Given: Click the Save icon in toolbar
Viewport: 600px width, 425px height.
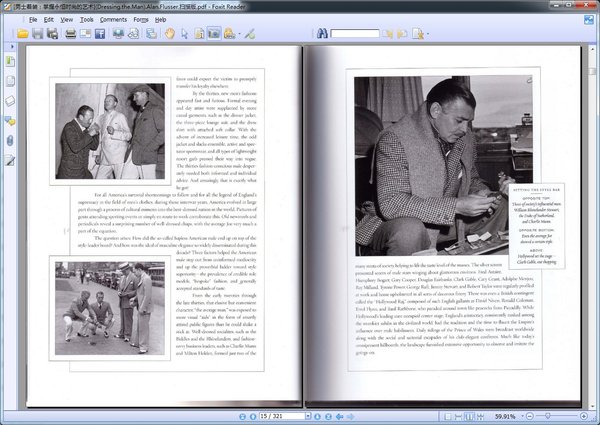Looking at the screenshot, I should tap(38, 33).
